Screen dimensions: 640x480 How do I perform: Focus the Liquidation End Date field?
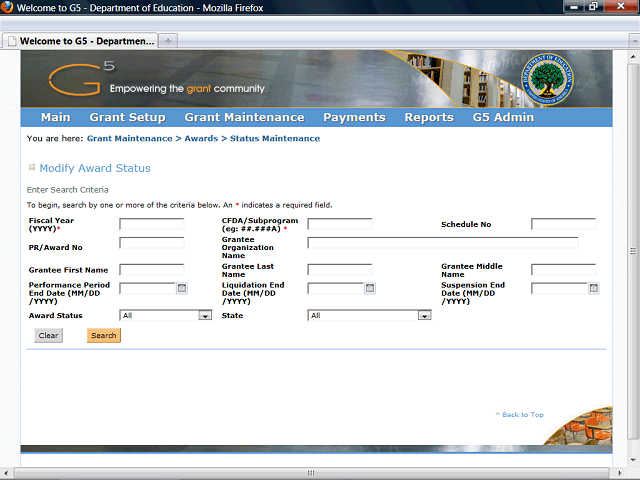[x=336, y=289]
